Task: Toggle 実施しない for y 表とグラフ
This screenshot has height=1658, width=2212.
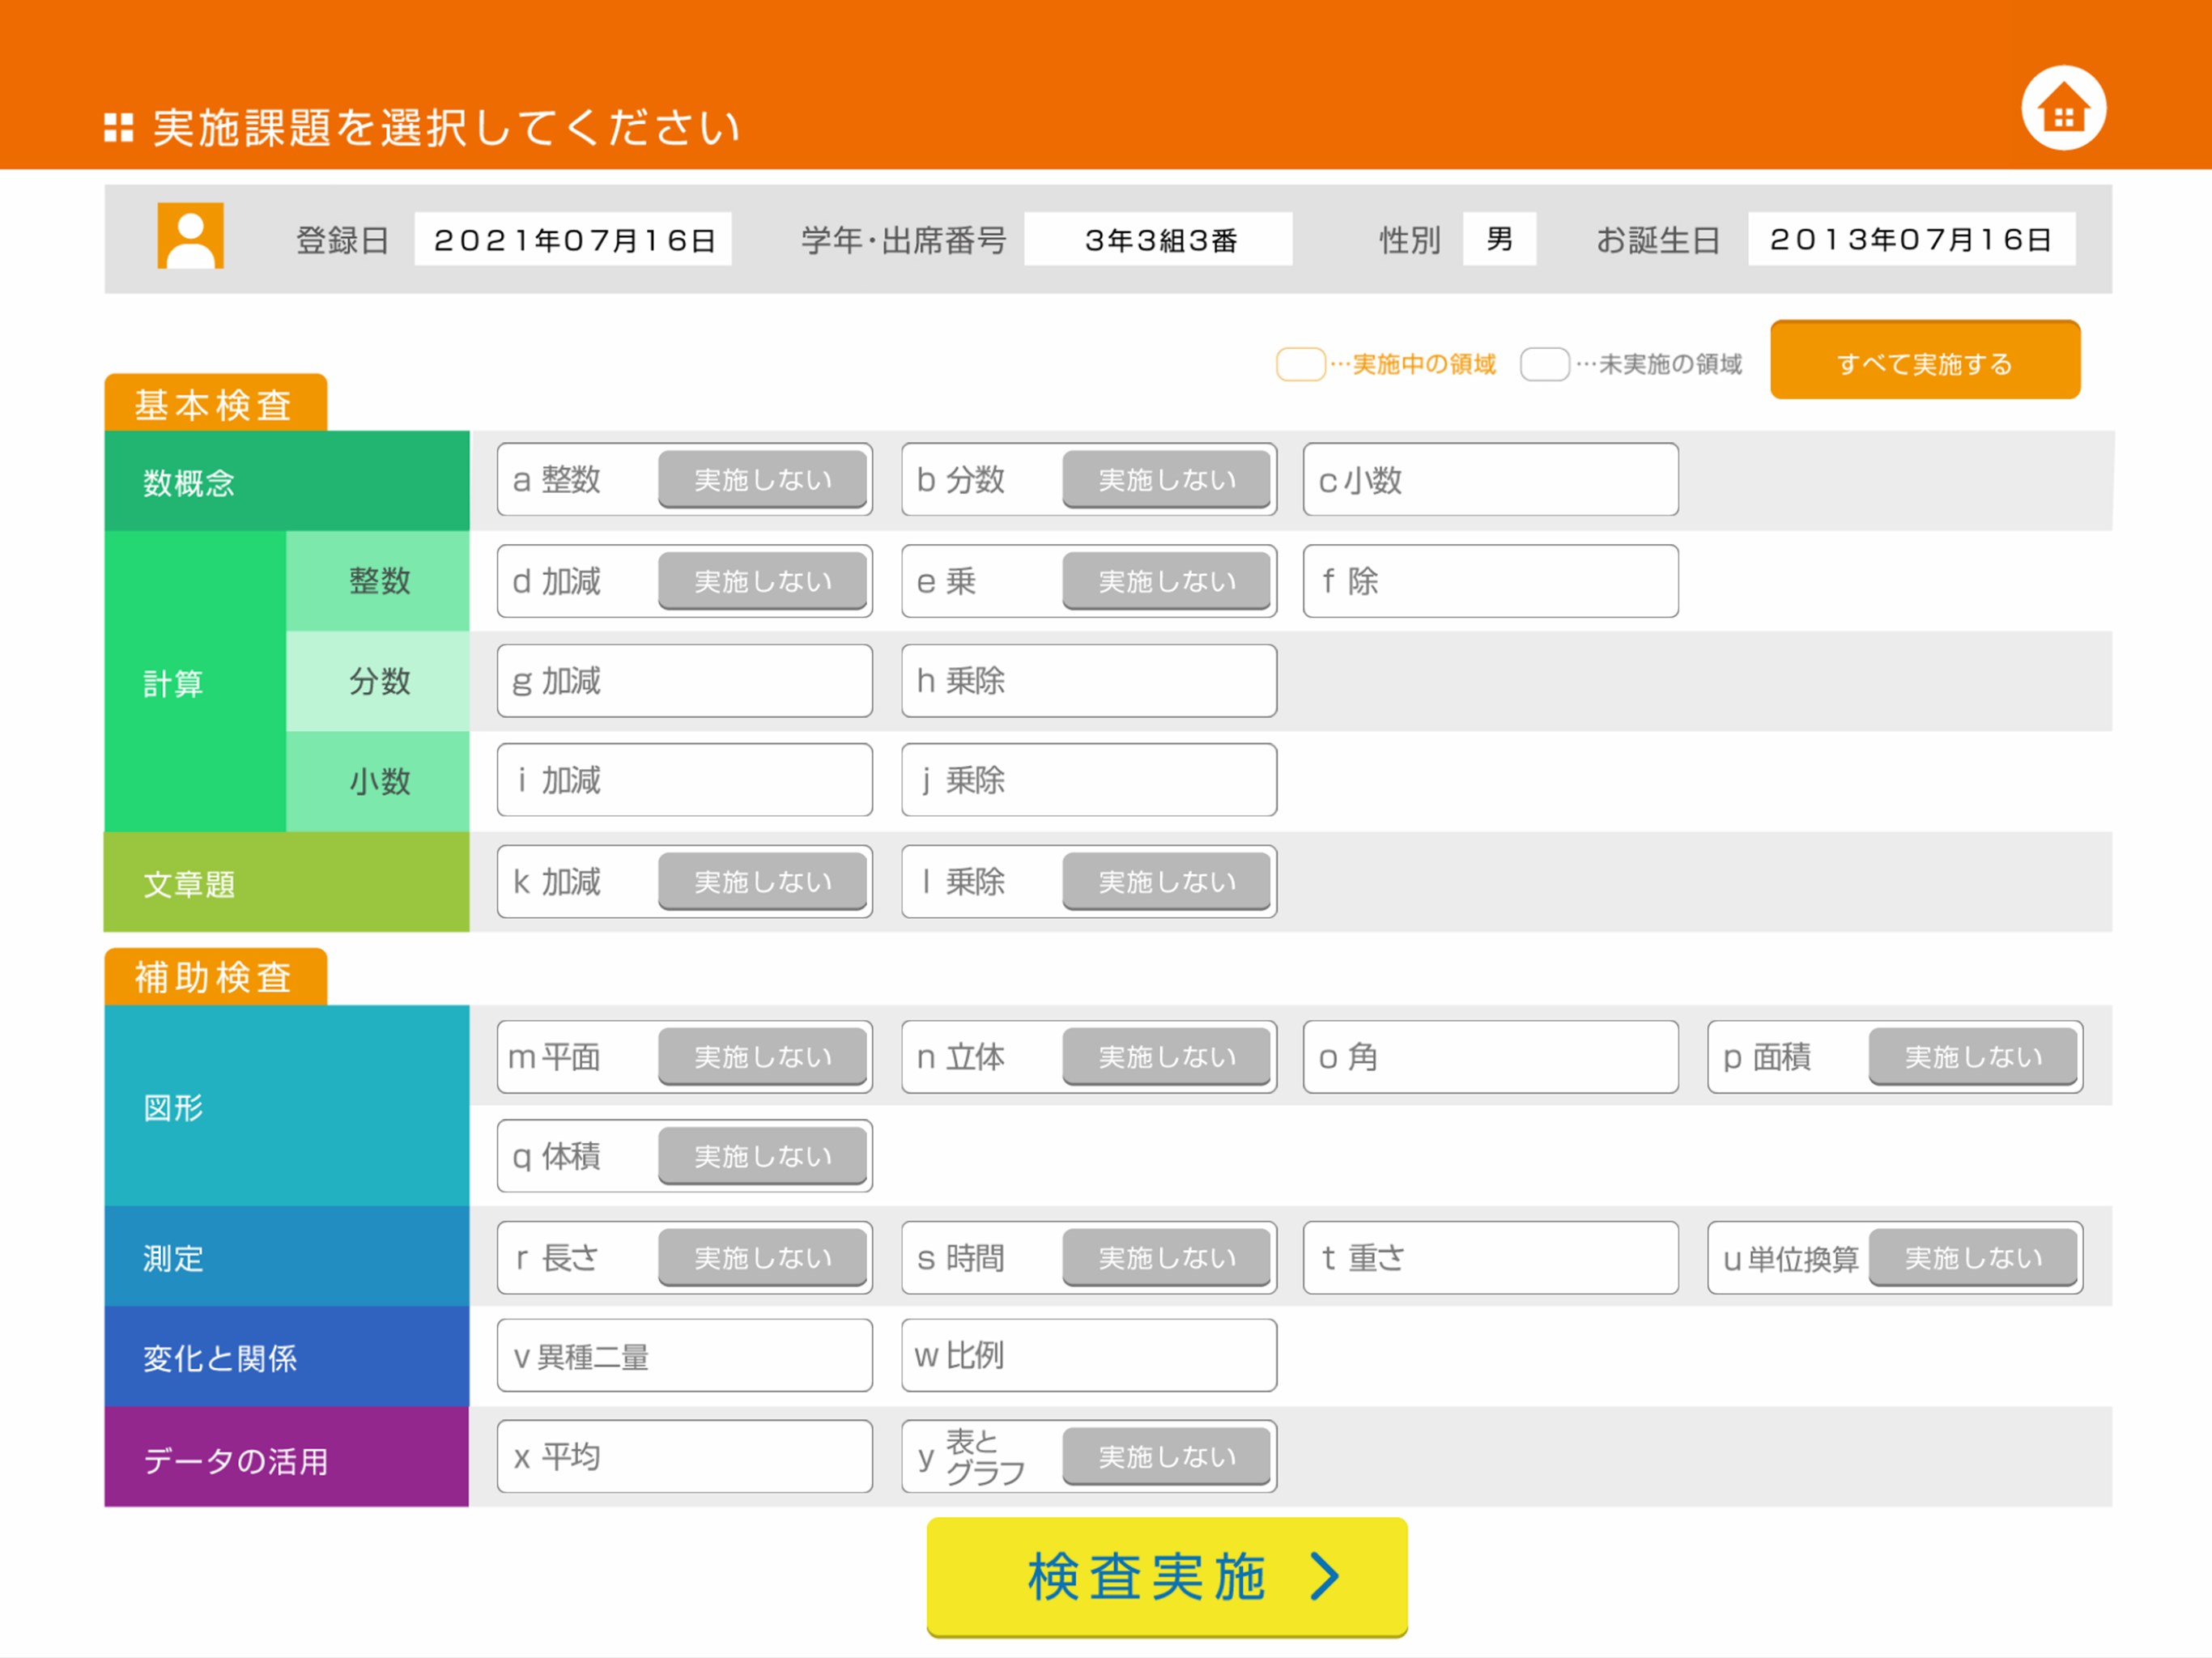Action: click(1166, 1457)
